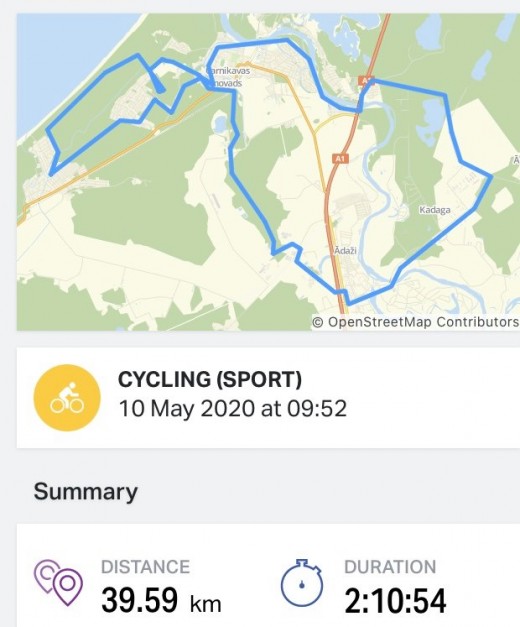
Task: Open the OpenStreetMap Contributors attribution link
Action: click(415, 322)
